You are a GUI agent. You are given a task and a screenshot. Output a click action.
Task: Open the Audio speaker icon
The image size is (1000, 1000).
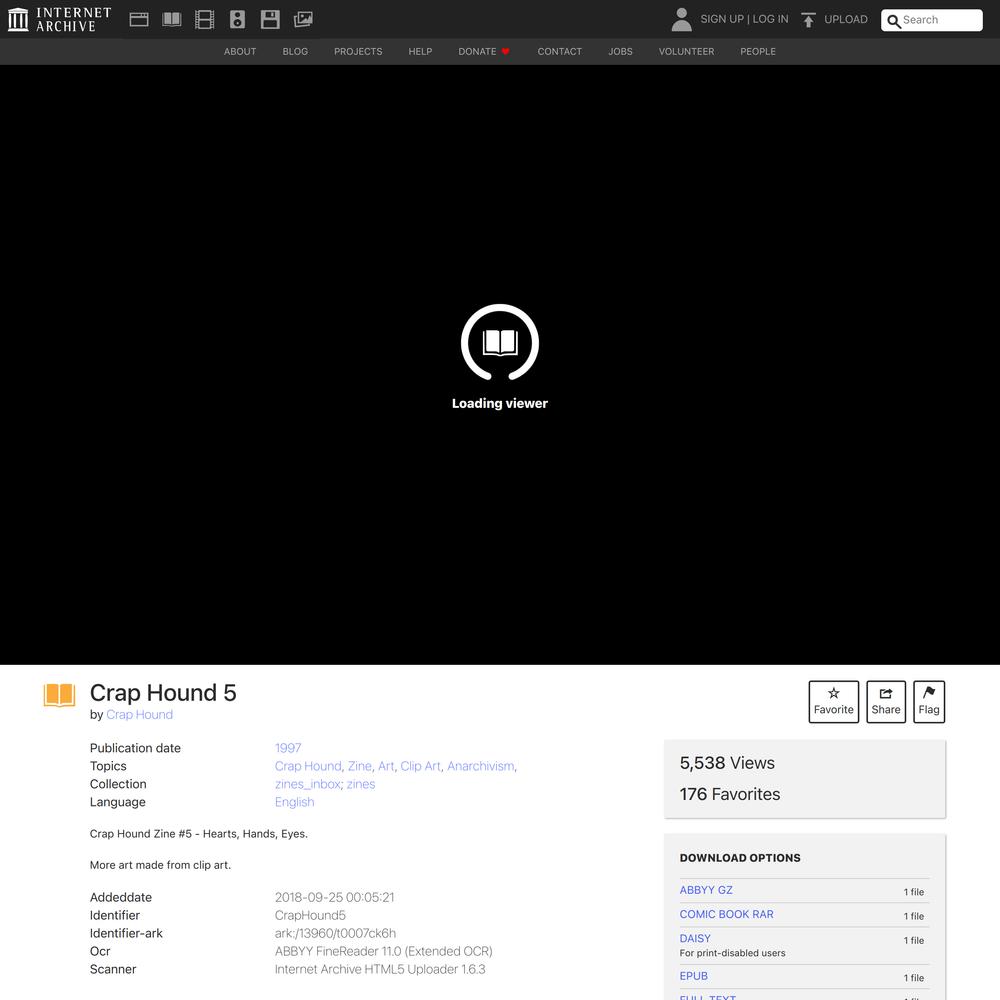(237, 19)
